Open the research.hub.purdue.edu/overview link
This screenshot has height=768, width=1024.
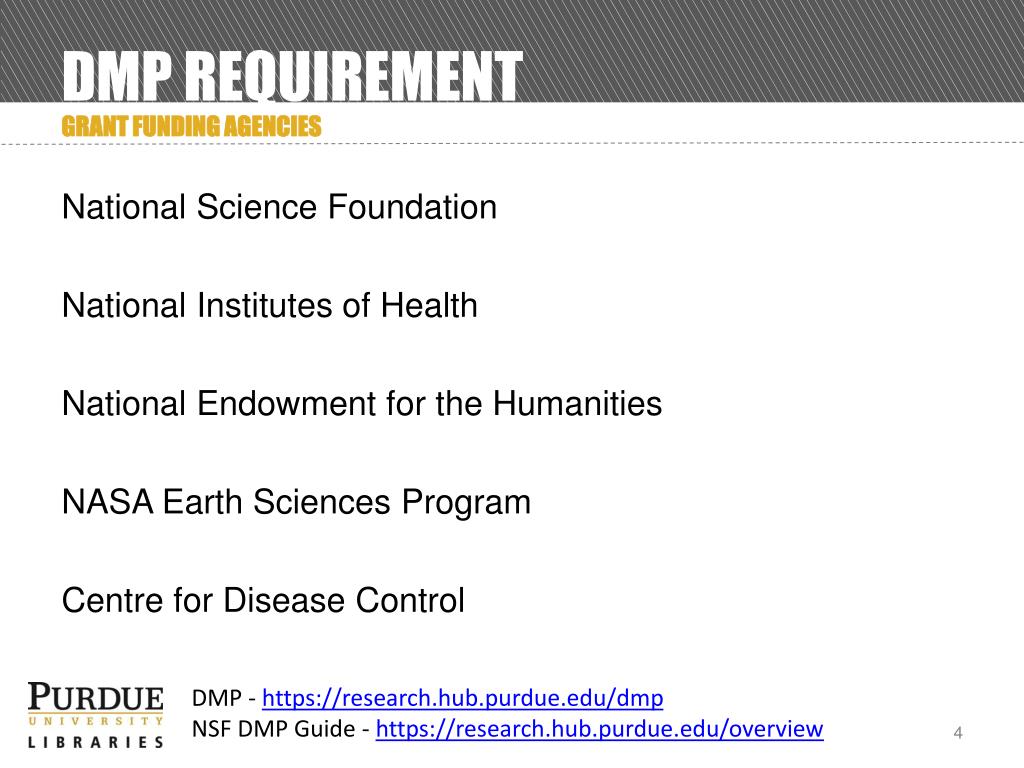click(600, 729)
